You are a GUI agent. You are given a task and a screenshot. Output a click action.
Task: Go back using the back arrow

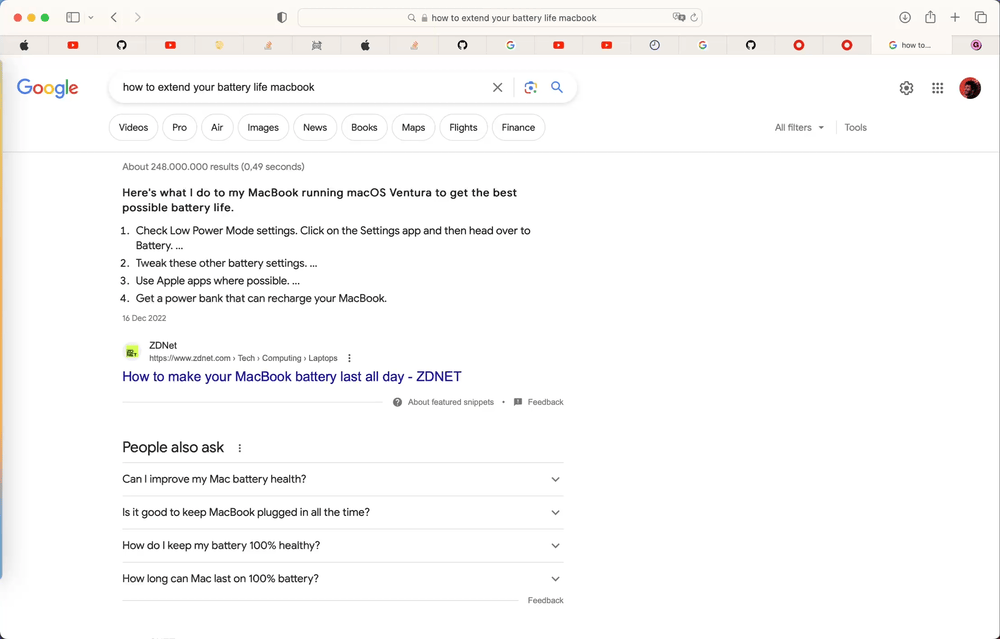pyautogui.click(x=114, y=17)
